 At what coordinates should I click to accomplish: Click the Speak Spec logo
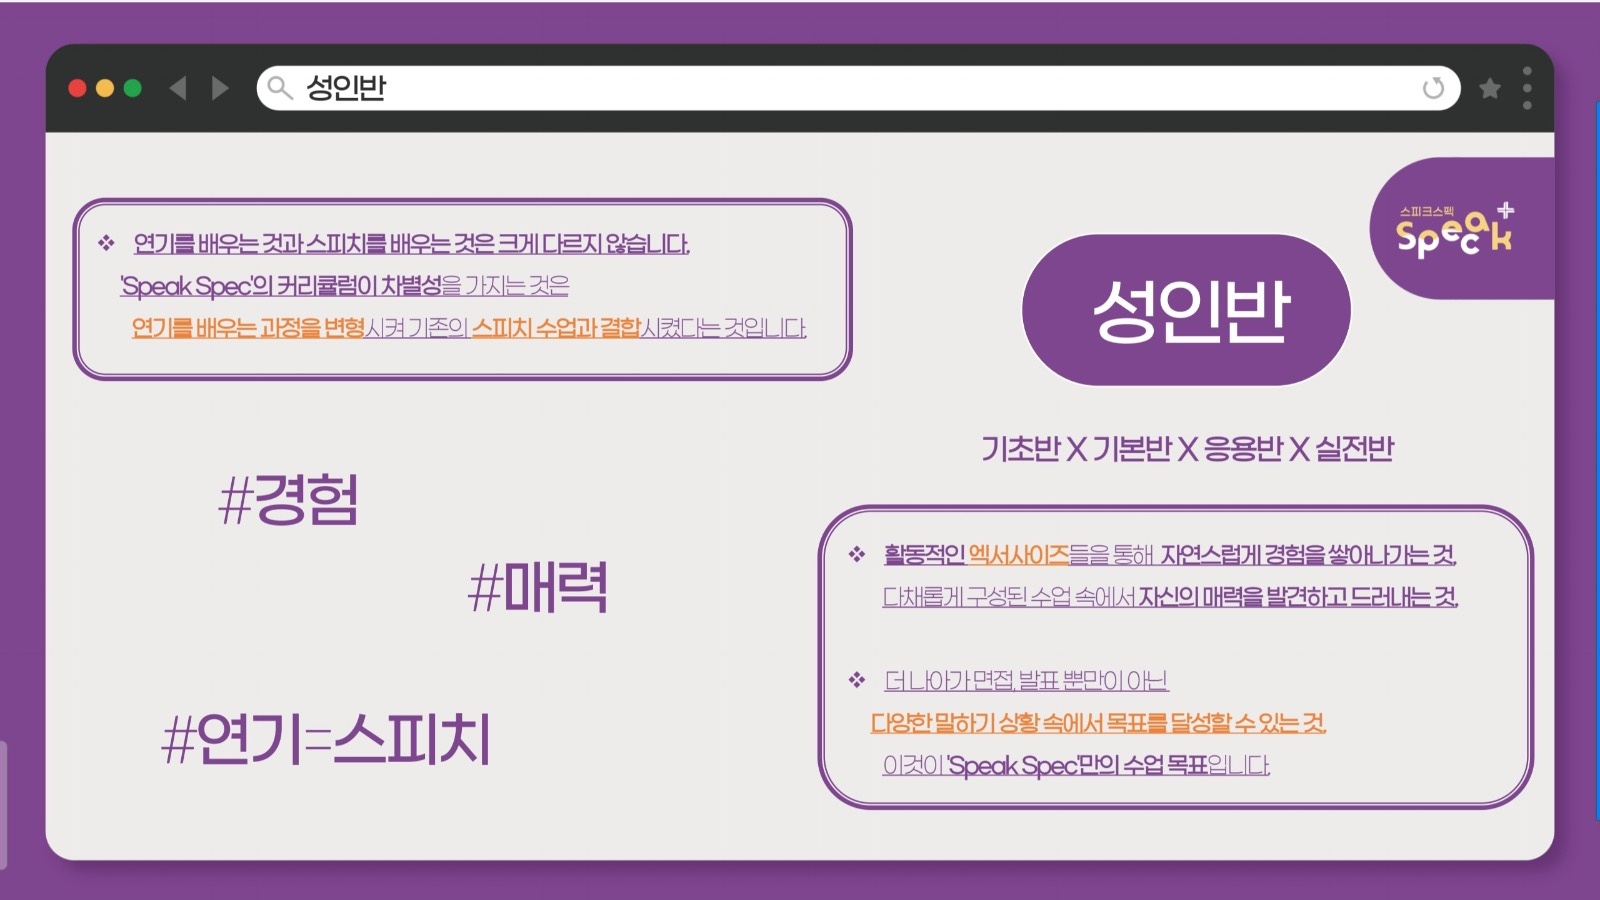[1455, 230]
